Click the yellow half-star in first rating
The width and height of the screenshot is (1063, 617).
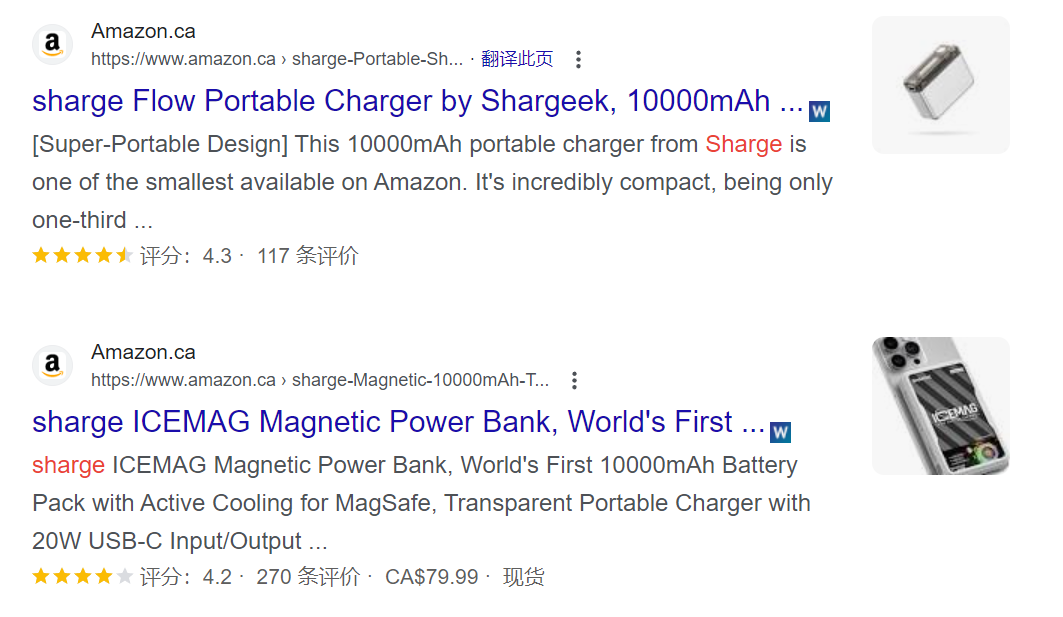pyautogui.click(x=123, y=256)
